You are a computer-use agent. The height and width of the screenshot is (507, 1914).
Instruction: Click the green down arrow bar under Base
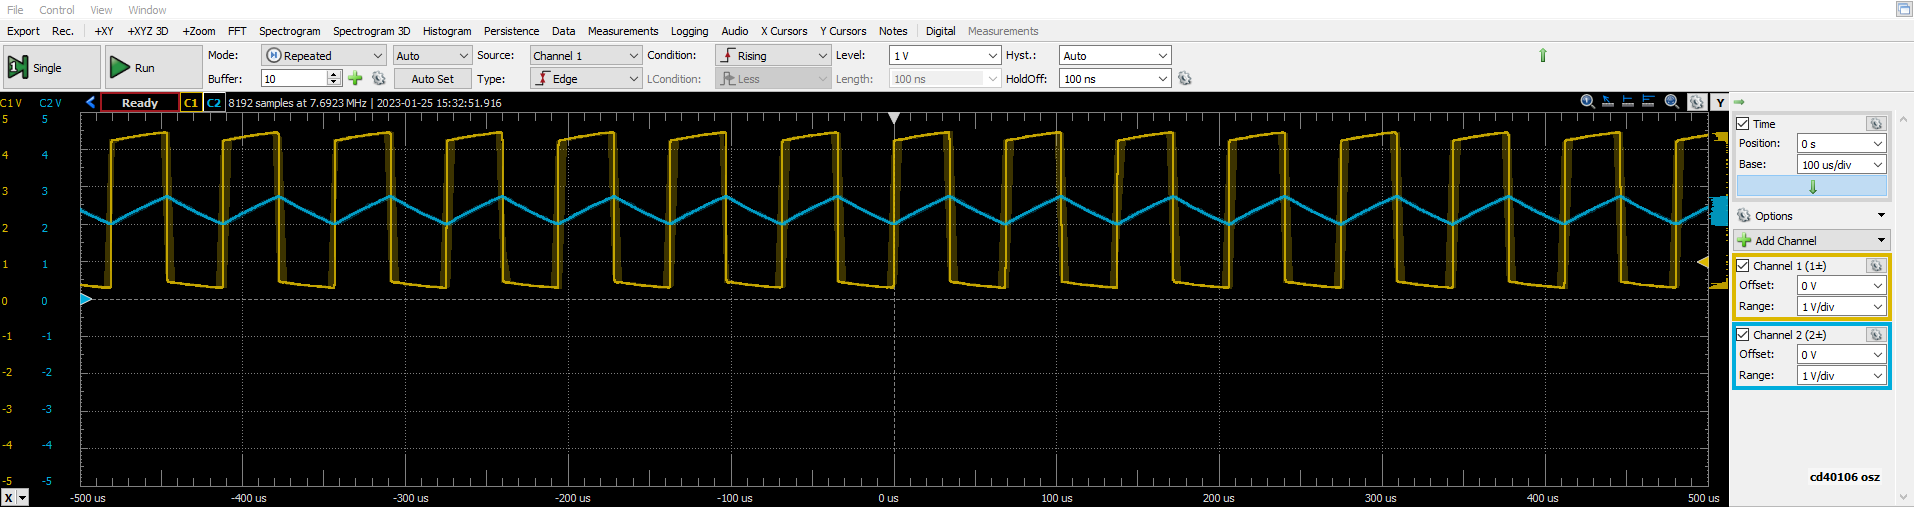click(1811, 187)
